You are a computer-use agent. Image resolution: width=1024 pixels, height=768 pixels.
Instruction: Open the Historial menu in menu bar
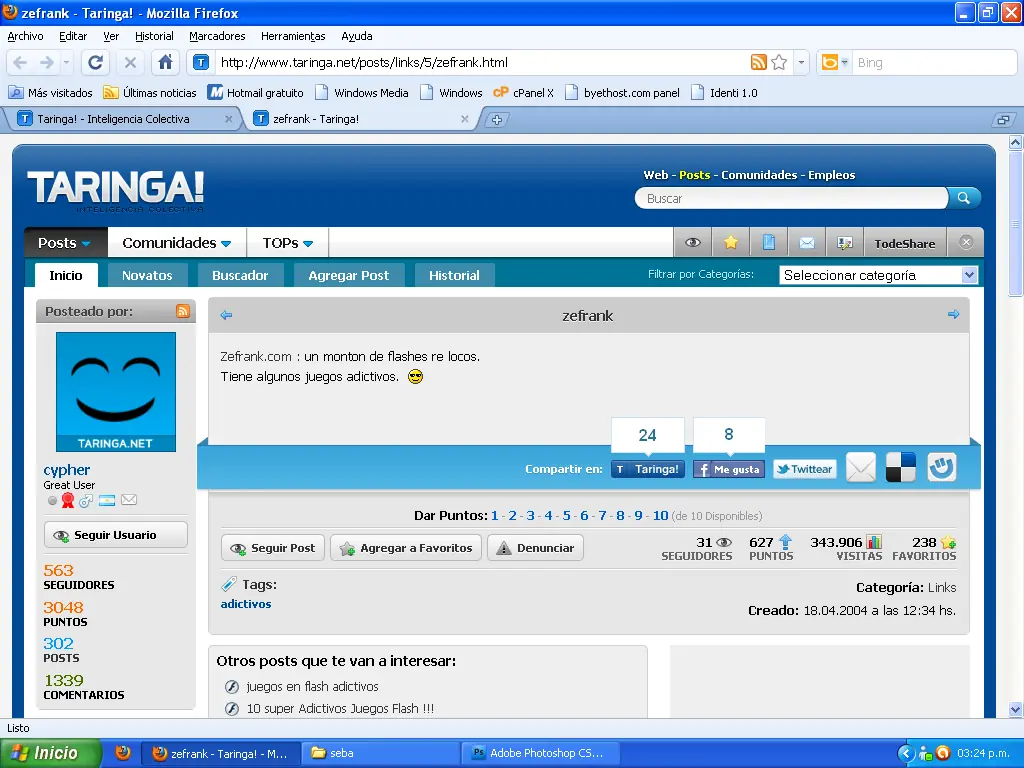click(154, 37)
